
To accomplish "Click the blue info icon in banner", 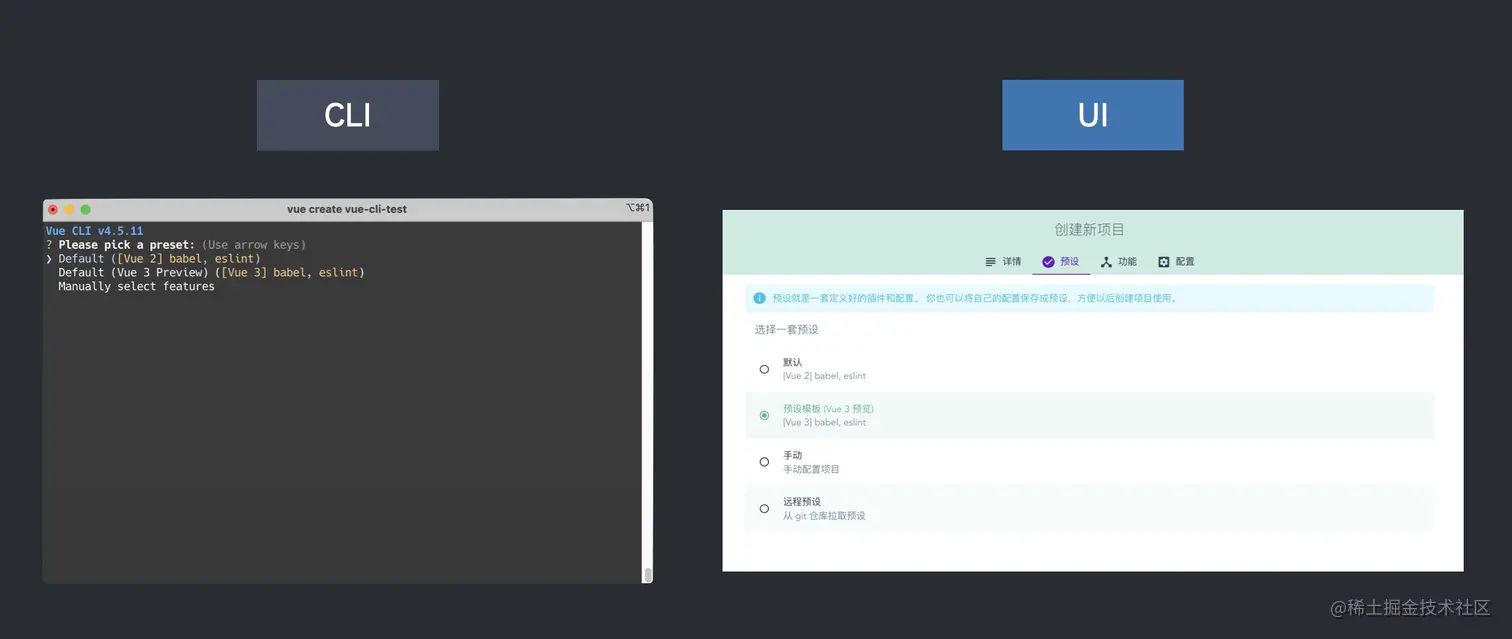I will point(760,298).
